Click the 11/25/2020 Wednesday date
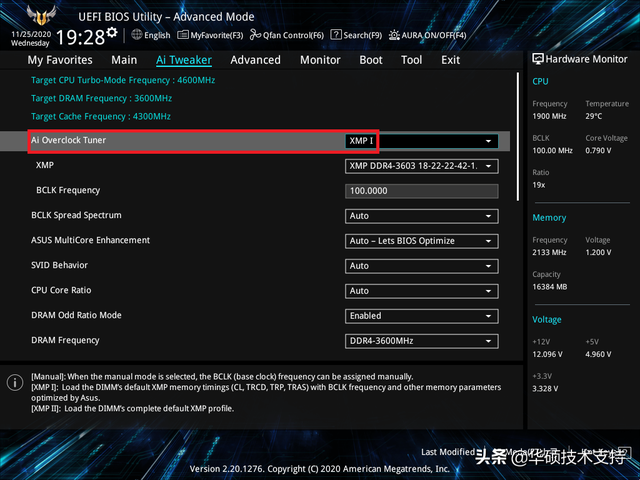 point(31,38)
